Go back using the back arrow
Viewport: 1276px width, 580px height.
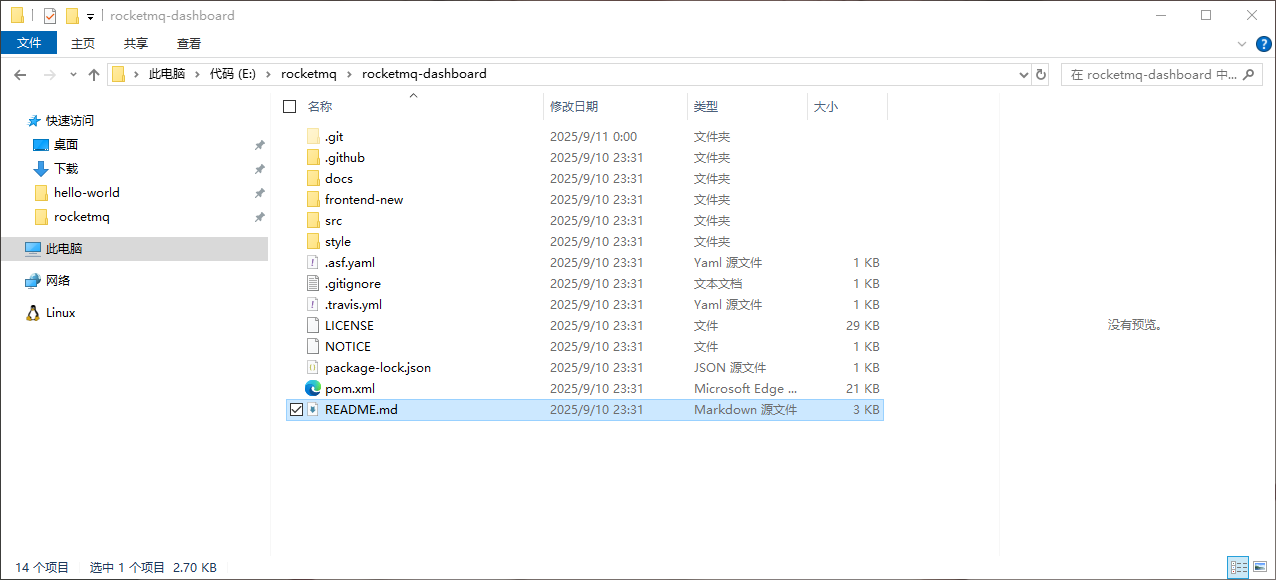point(20,73)
